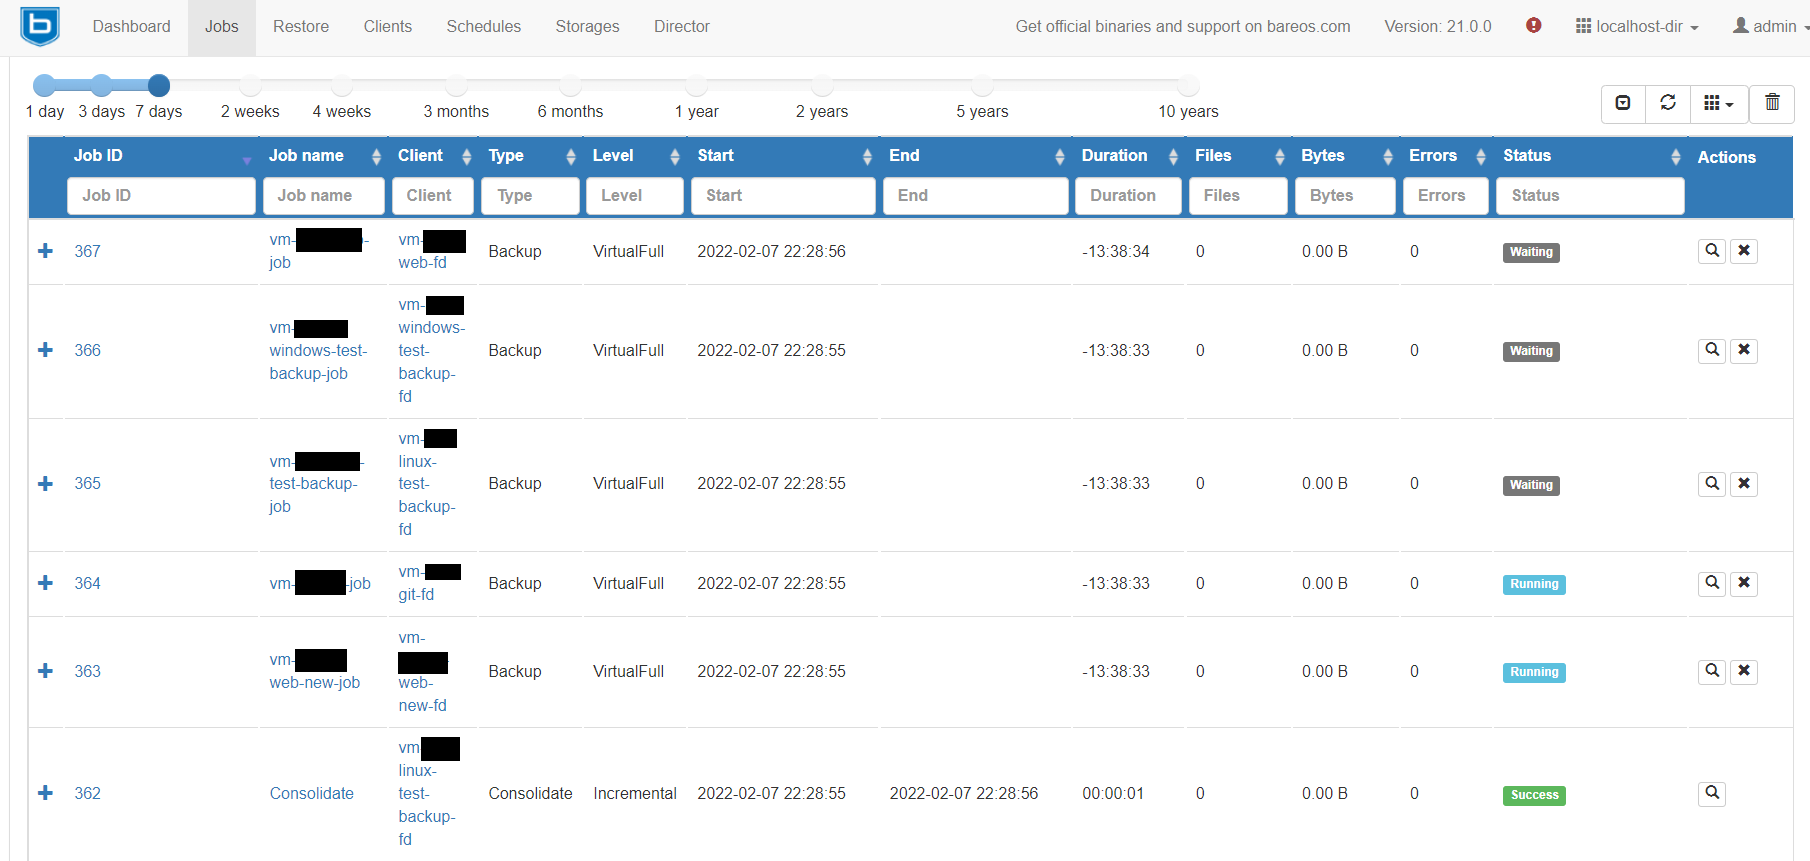Image resolution: width=1810 pixels, height=861 pixels.
Task: Click the Job name filter field
Action: coord(323,196)
